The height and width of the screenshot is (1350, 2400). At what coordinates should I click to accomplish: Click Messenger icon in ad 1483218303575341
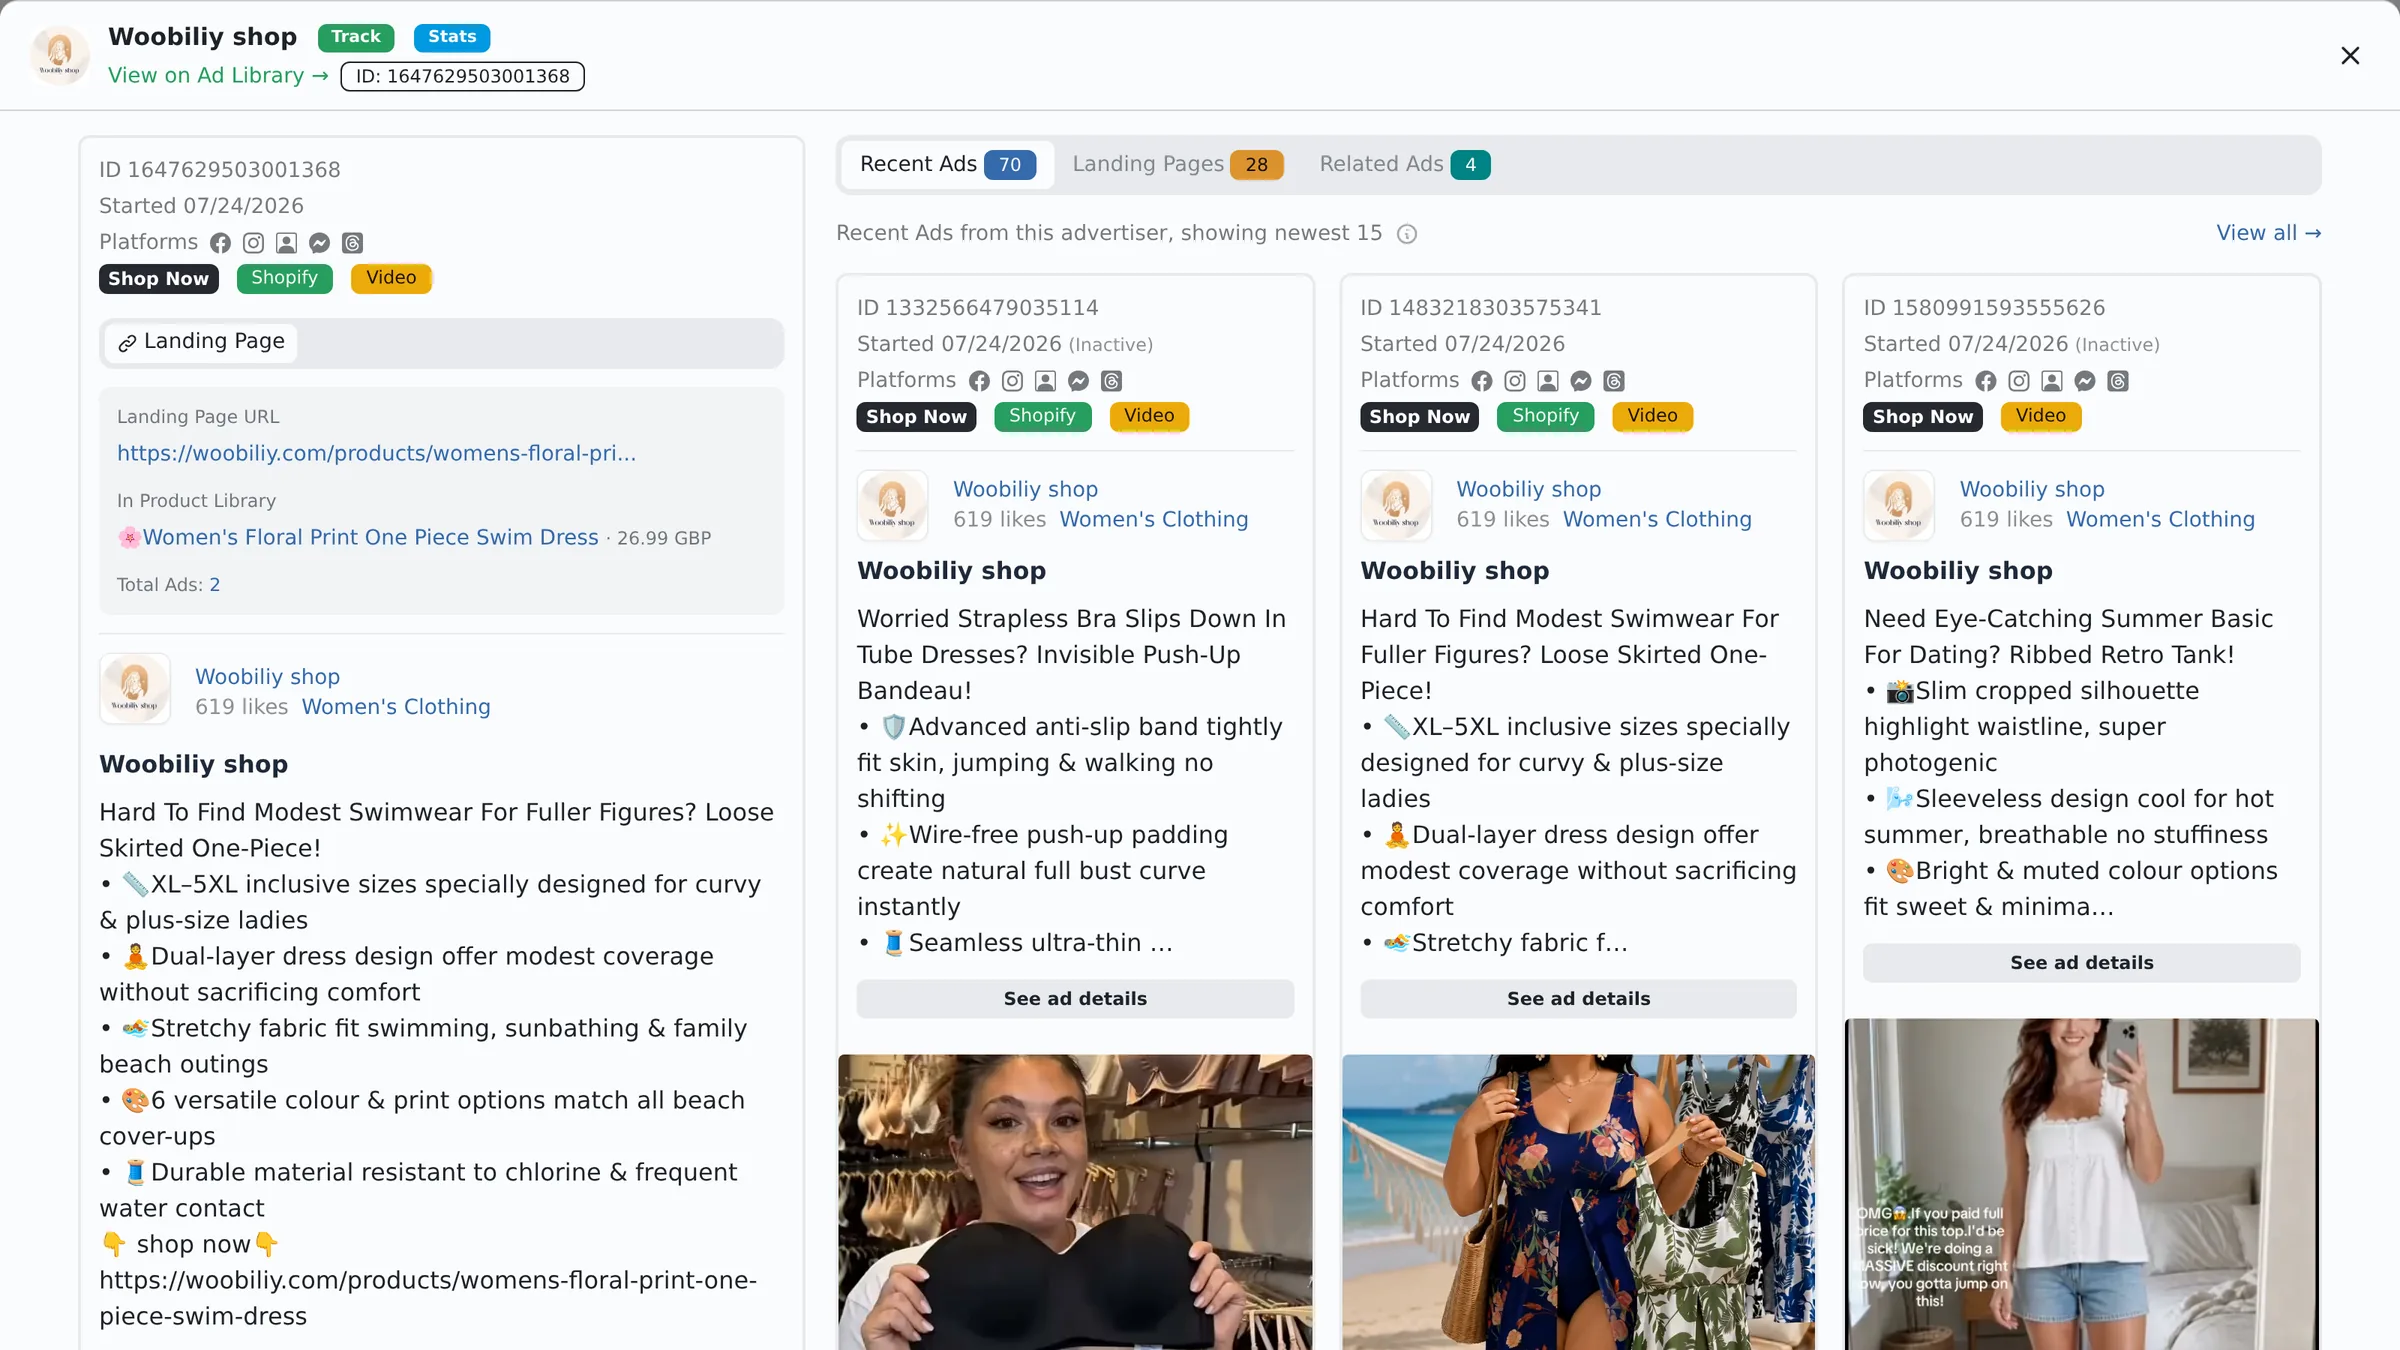[x=1581, y=381]
